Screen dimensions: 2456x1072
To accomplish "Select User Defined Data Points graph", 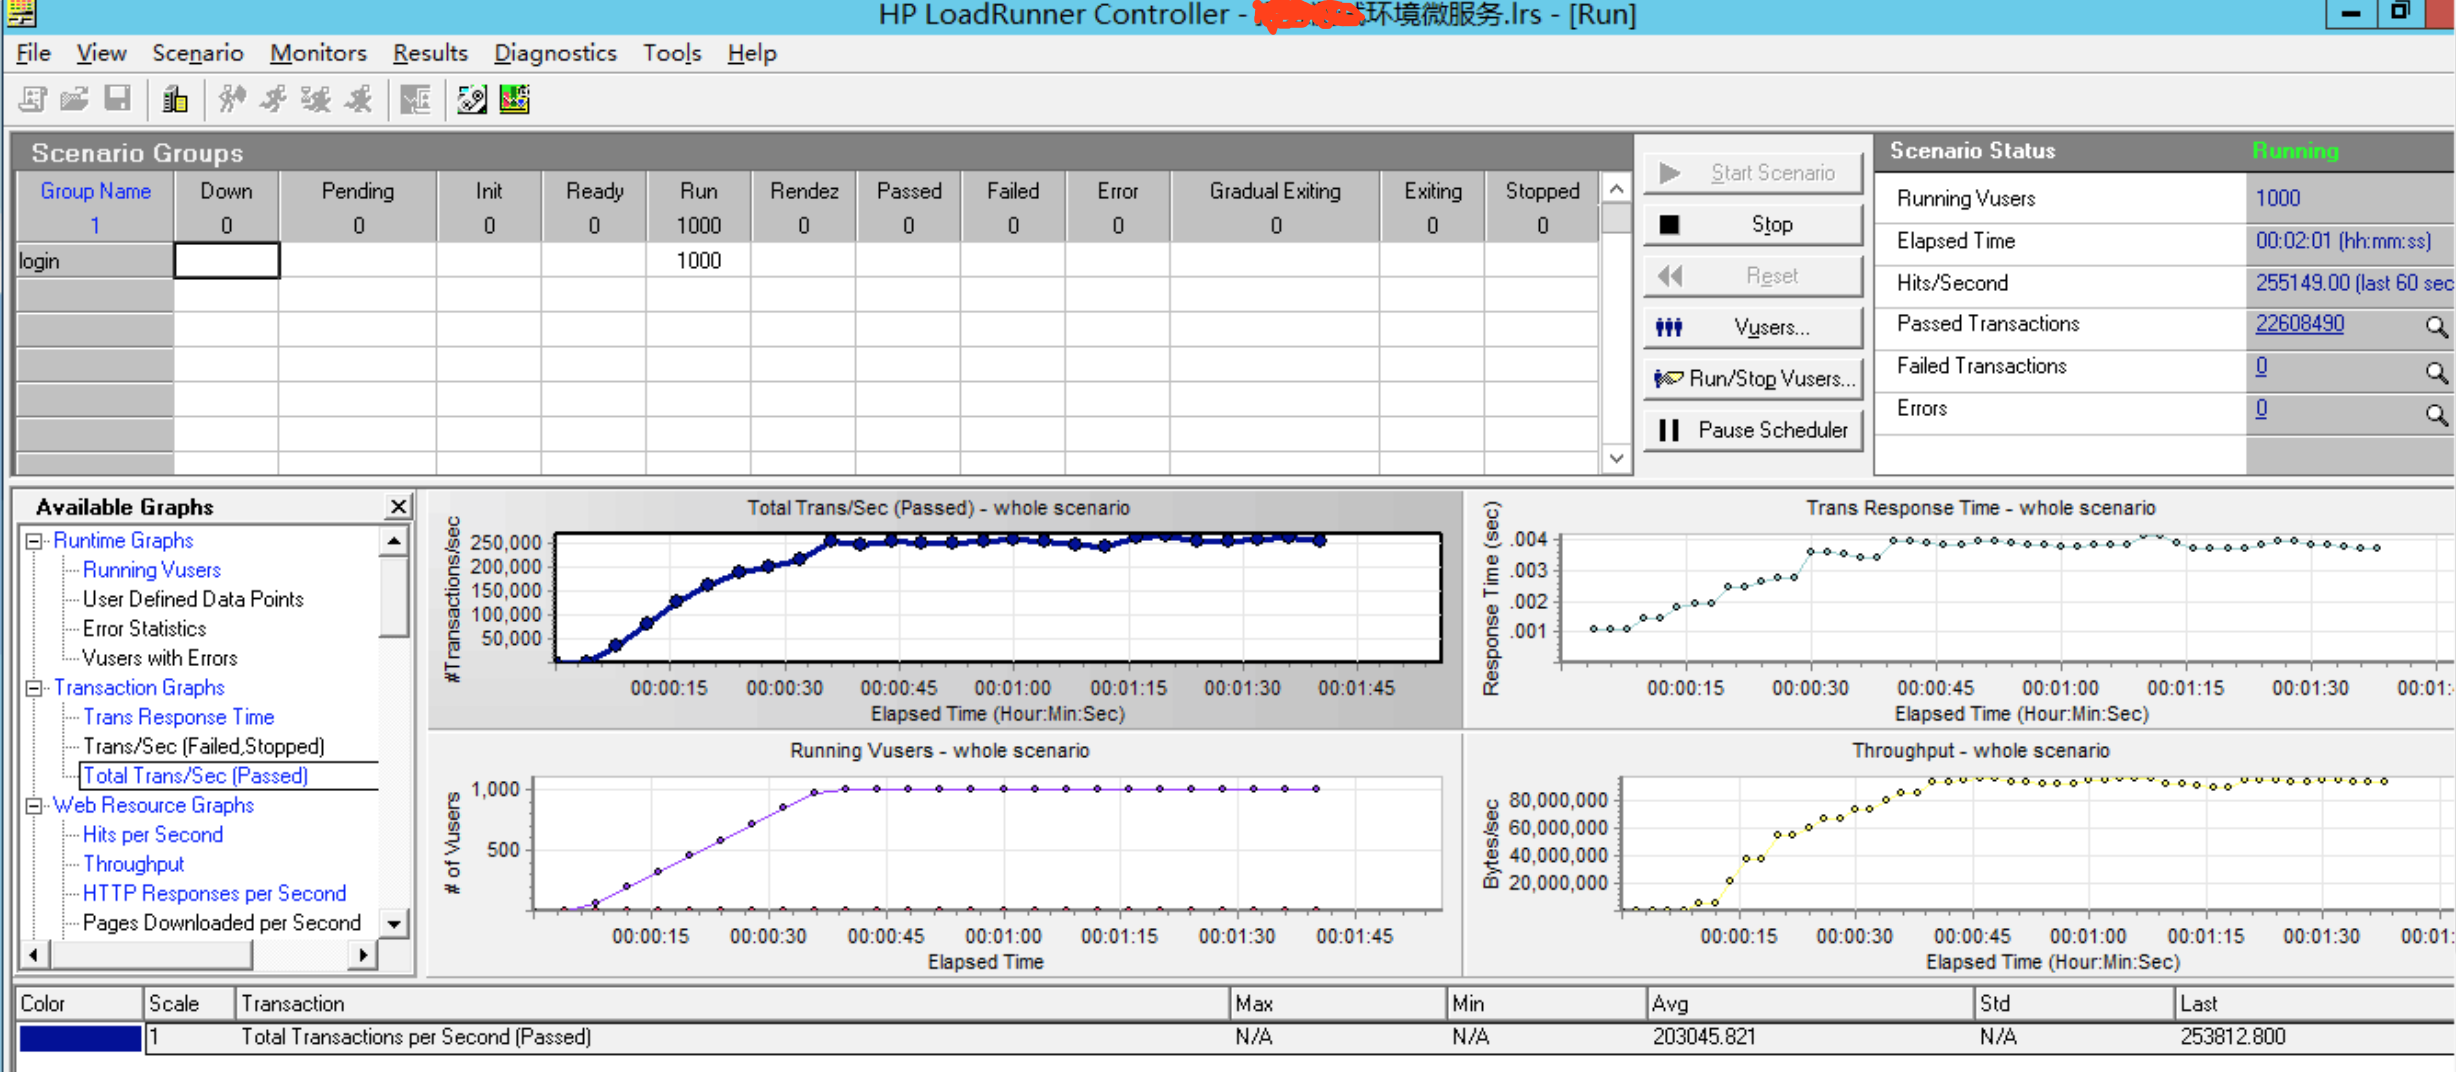I will pos(193,600).
